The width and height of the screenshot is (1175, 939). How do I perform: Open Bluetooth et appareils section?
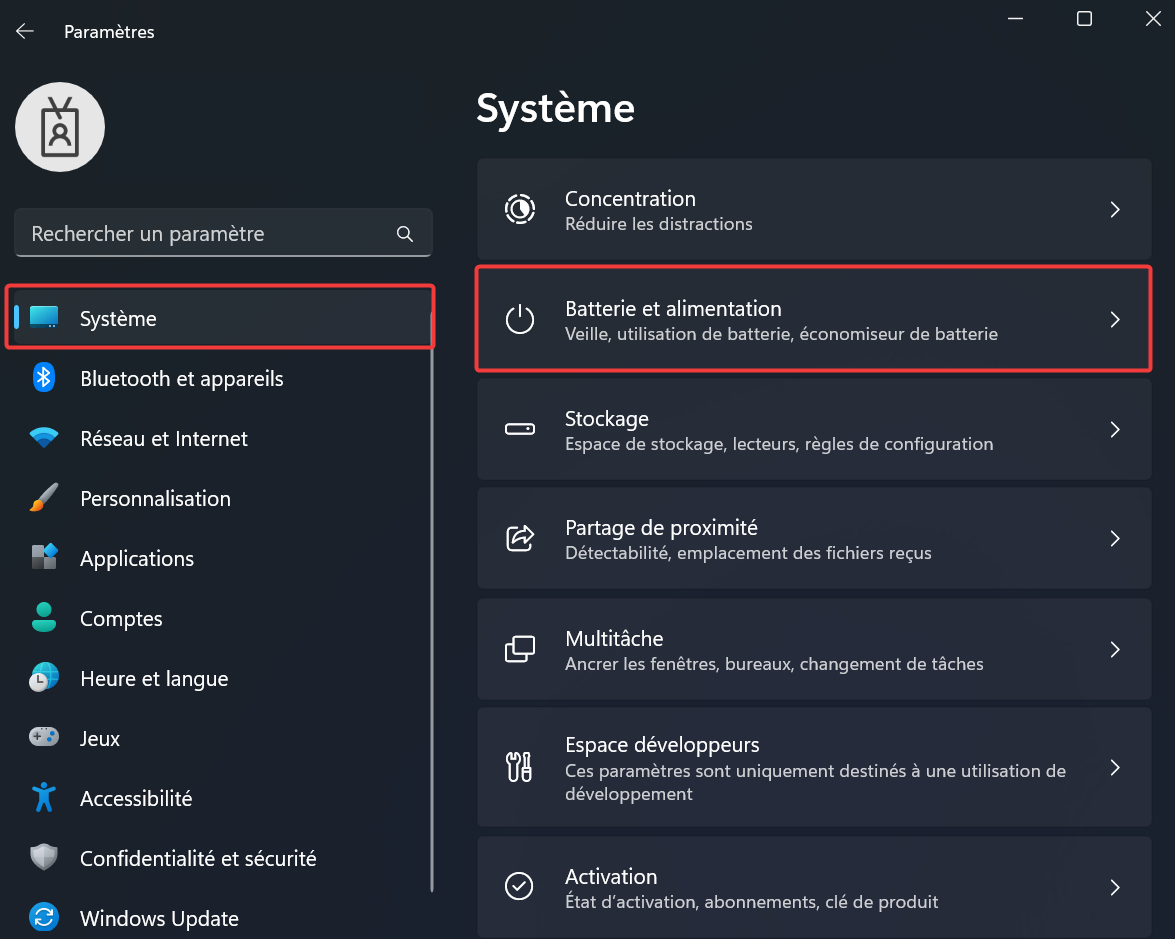tap(181, 378)
